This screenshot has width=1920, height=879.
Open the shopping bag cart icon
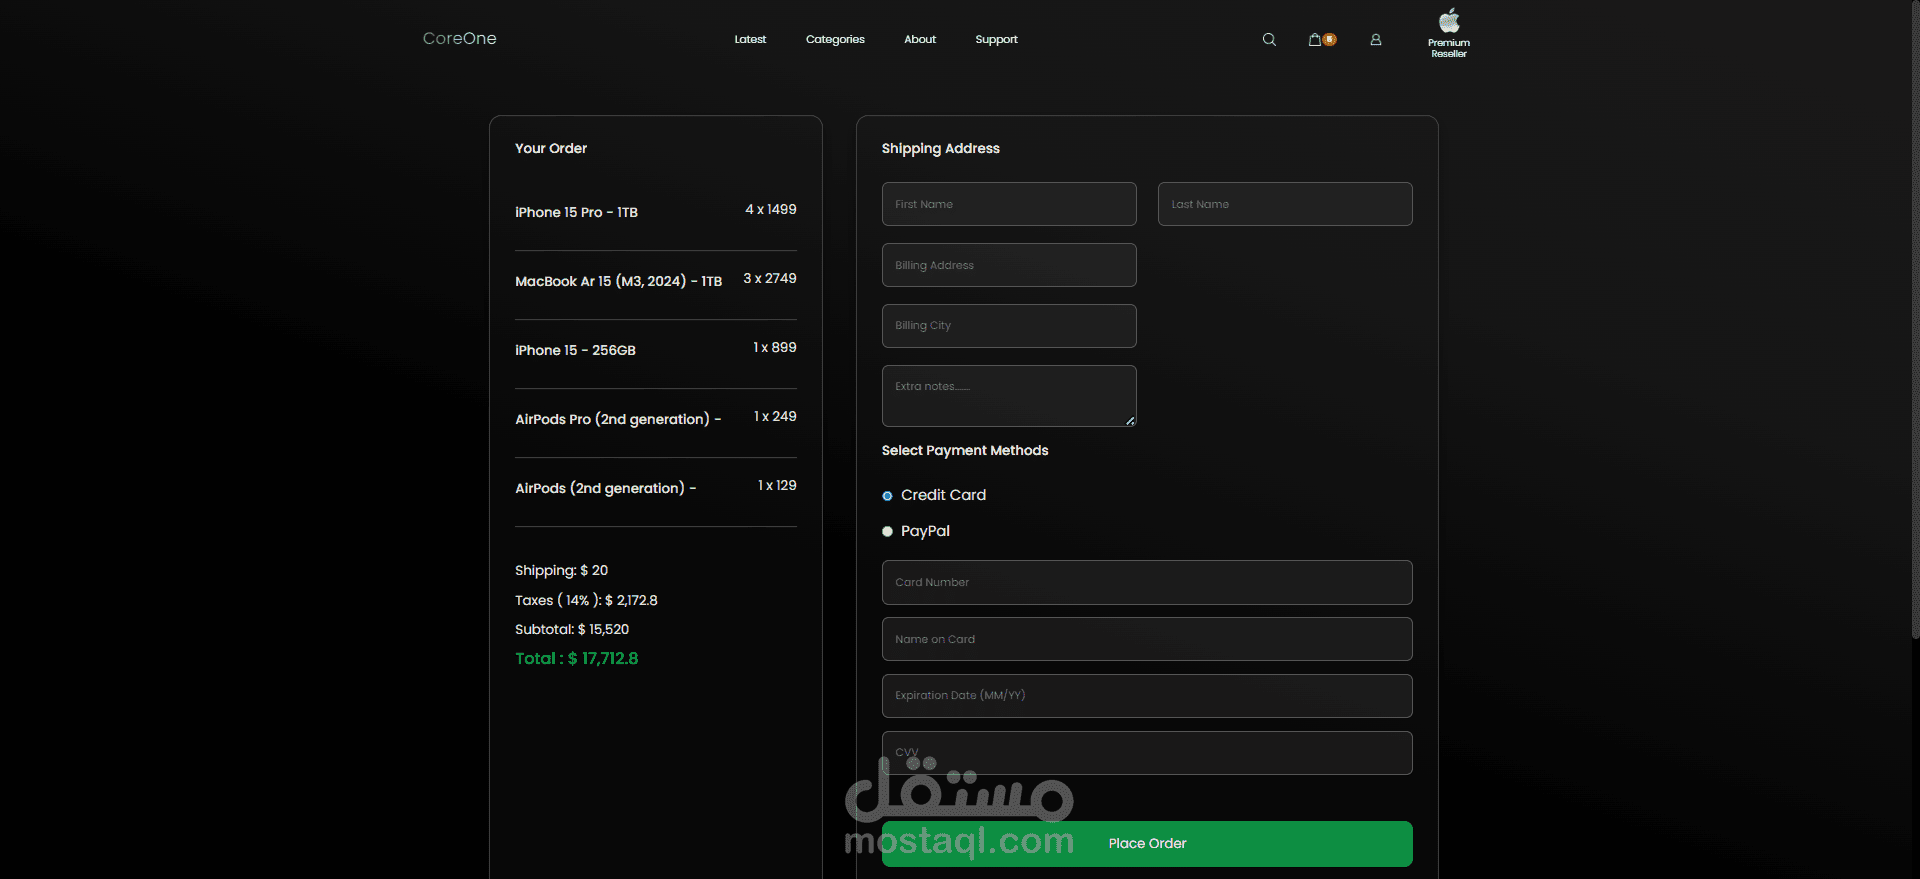(1315, 40)
